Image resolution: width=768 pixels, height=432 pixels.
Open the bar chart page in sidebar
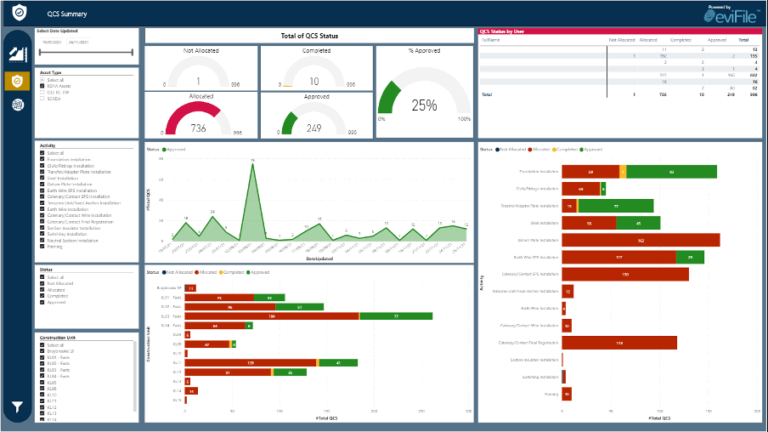[x=16, y=54]
